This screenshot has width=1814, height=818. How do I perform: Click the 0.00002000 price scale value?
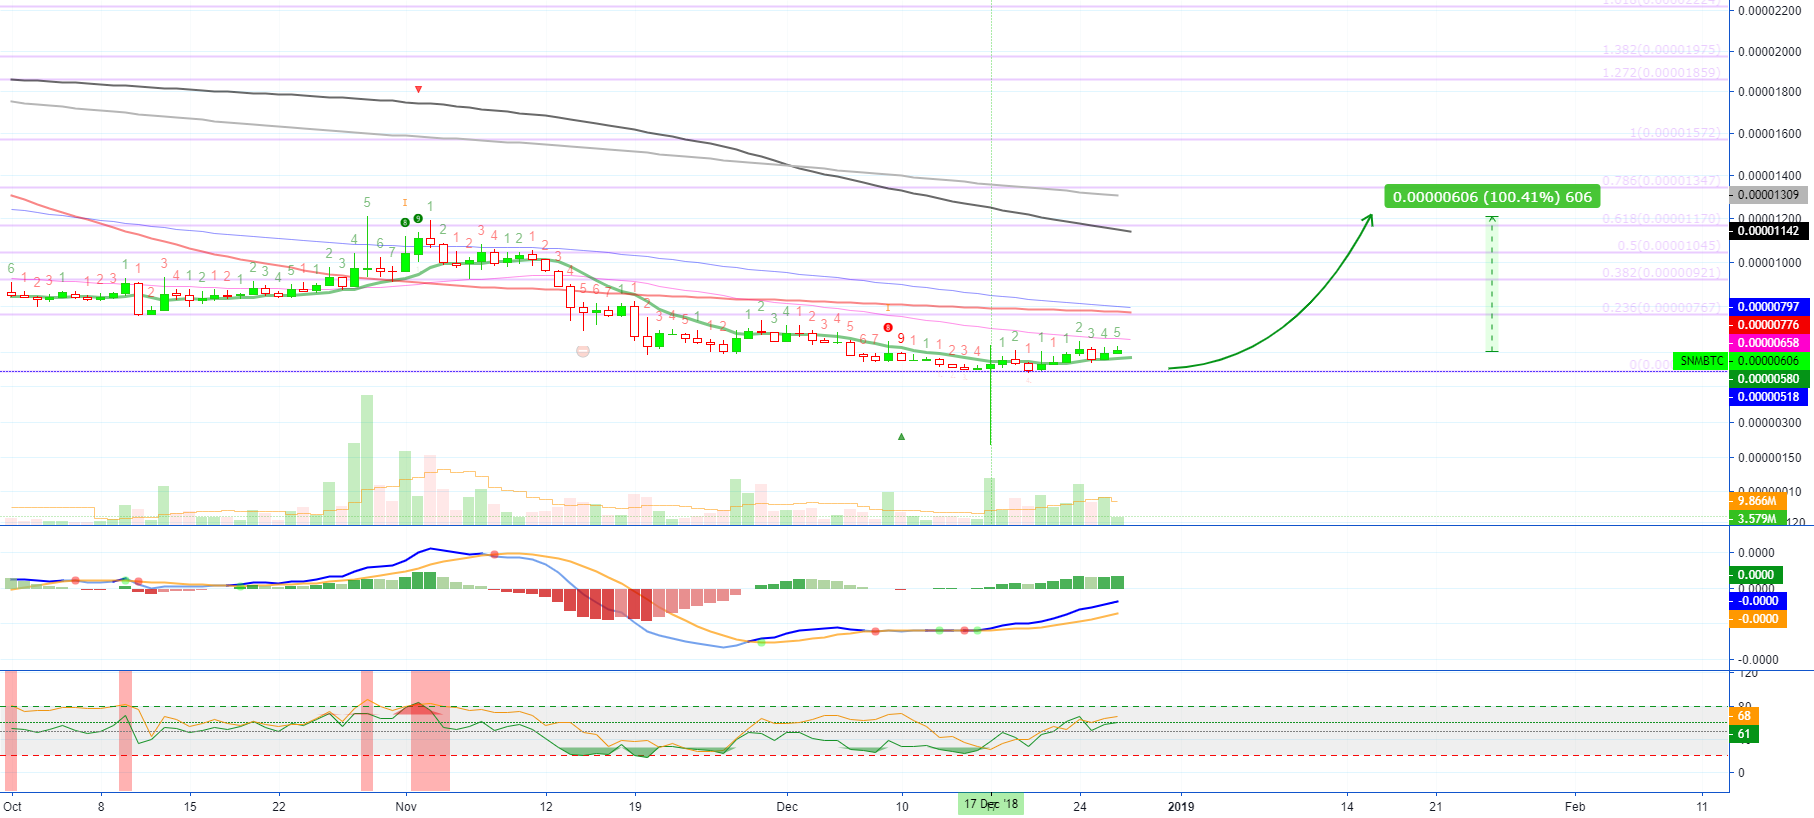(x=1769, y=52)
